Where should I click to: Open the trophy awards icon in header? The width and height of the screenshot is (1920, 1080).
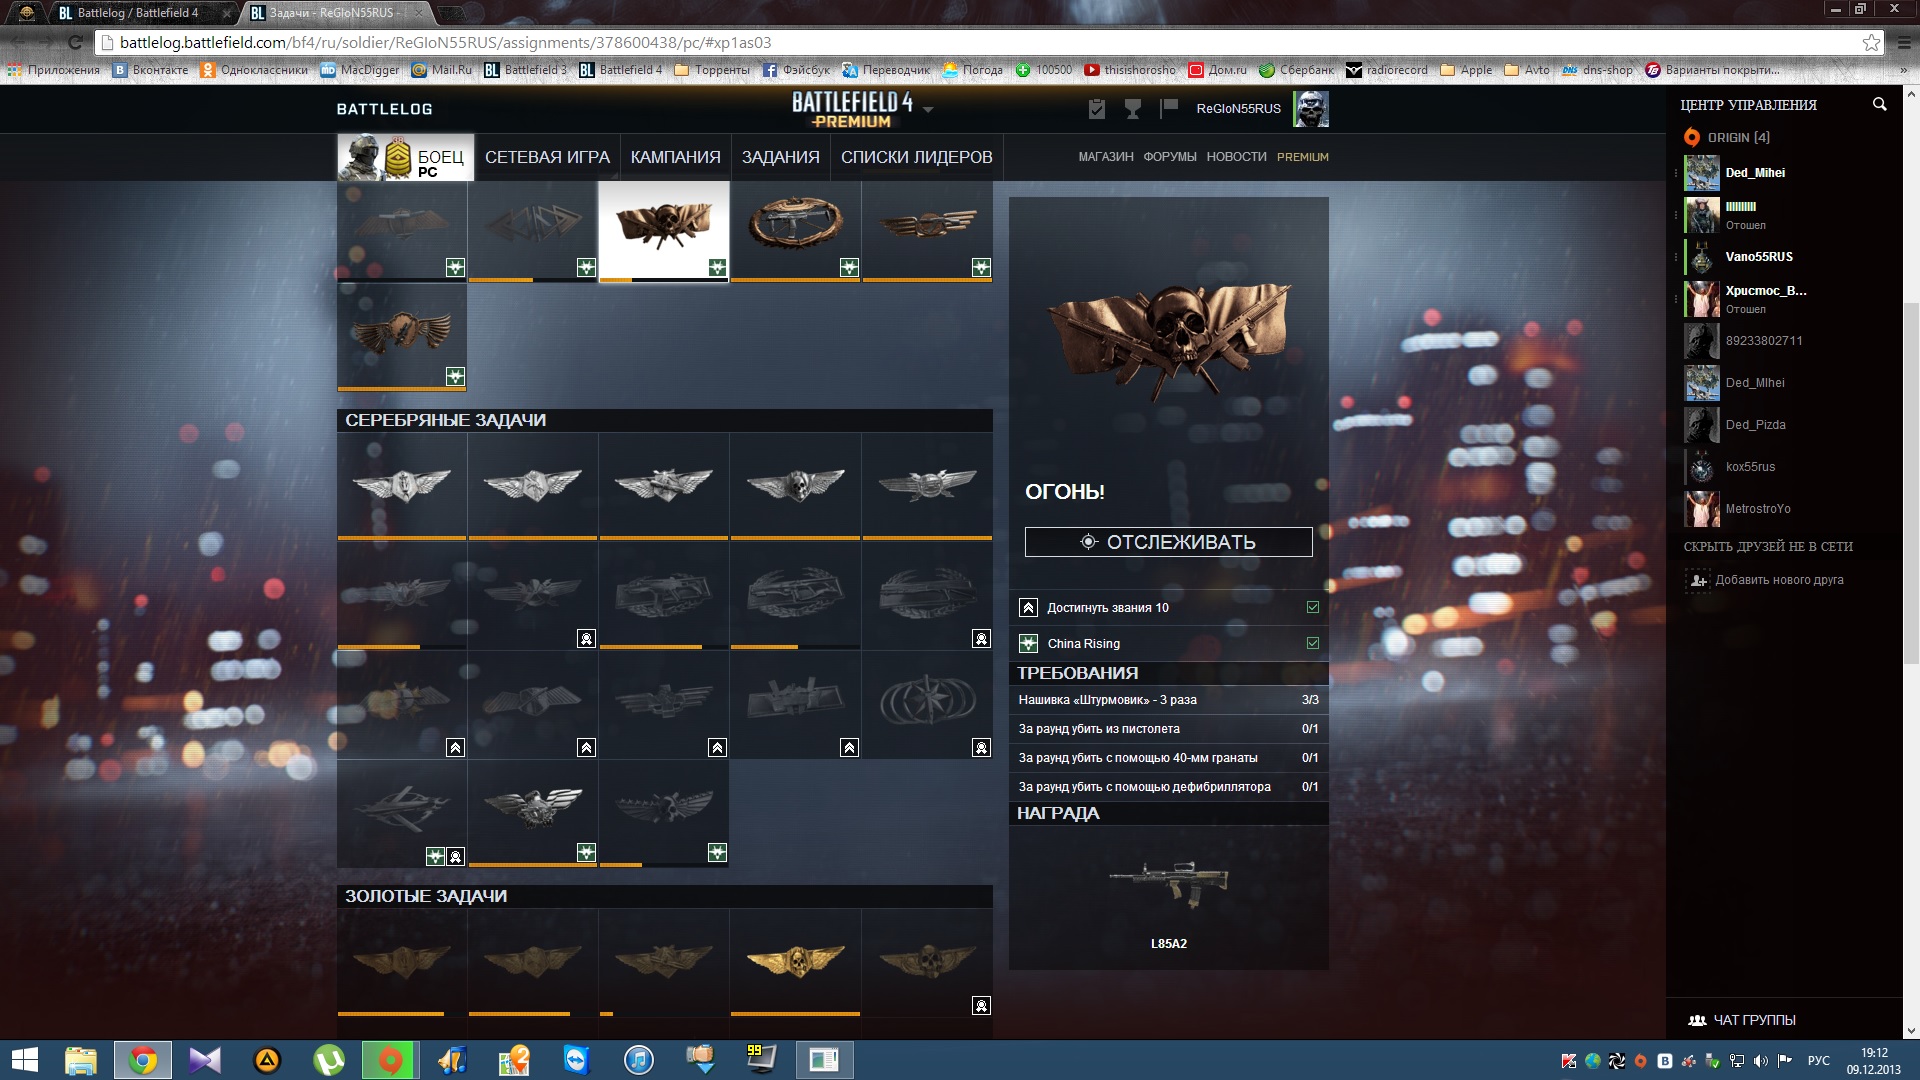pos(1133,109)
